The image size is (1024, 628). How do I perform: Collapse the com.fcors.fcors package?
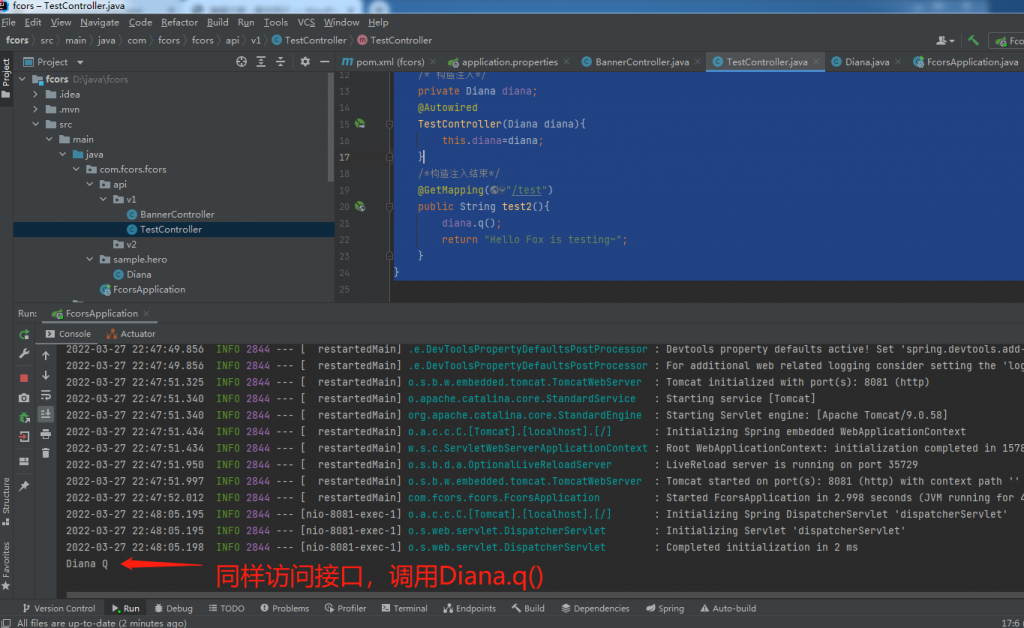coord(76,169)
